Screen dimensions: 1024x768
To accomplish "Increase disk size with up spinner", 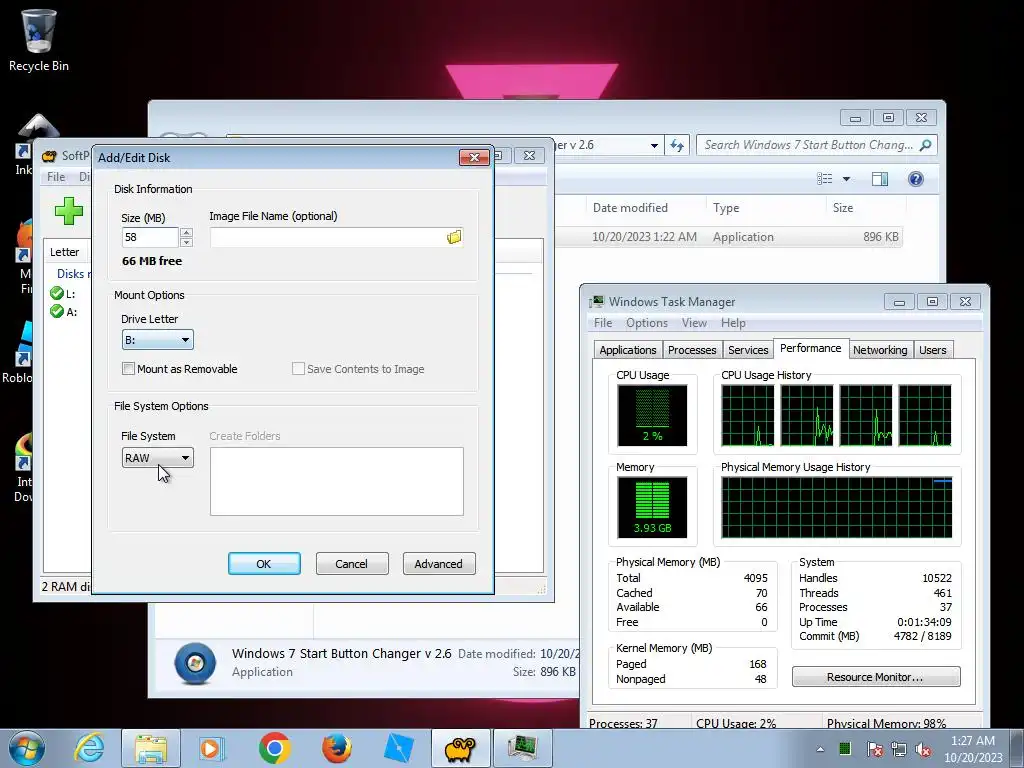I will (x=186, y=232).
